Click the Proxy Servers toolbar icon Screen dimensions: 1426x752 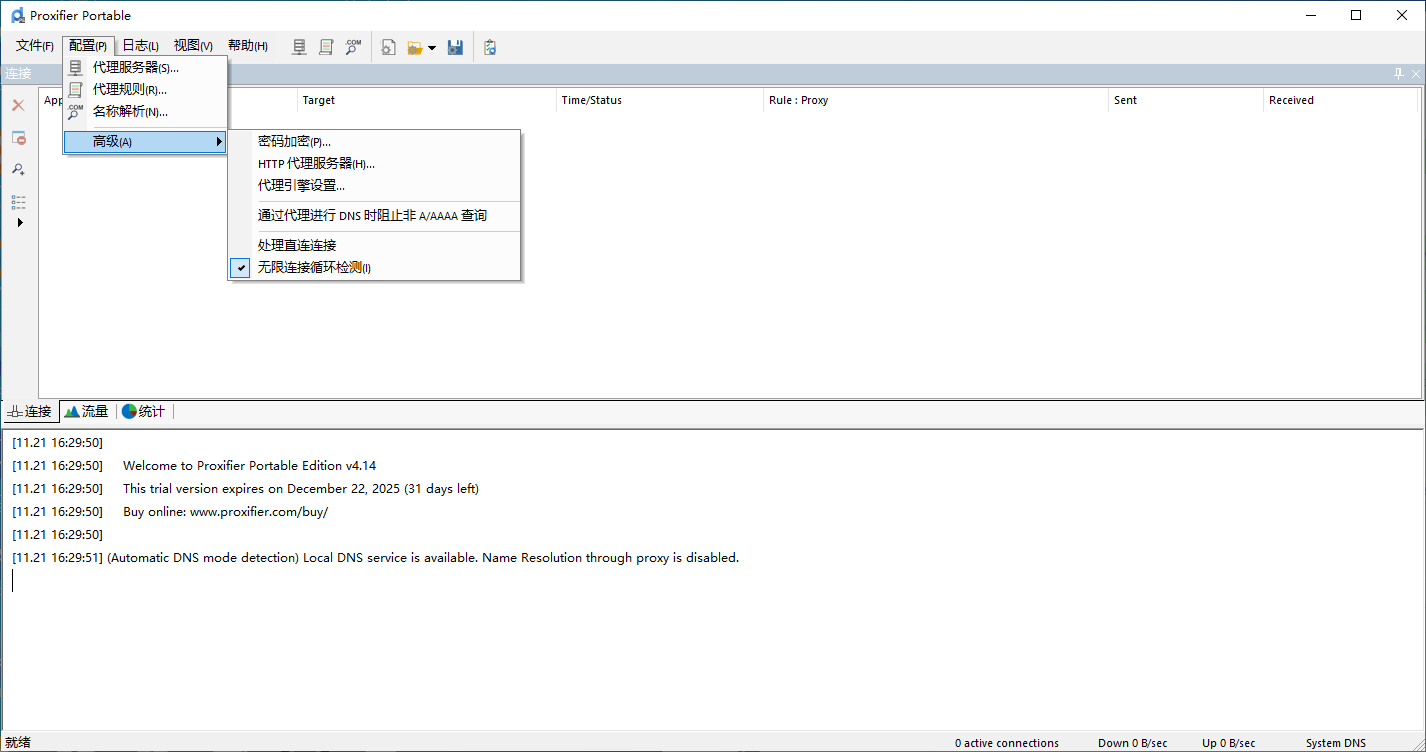tap(299, 47)
